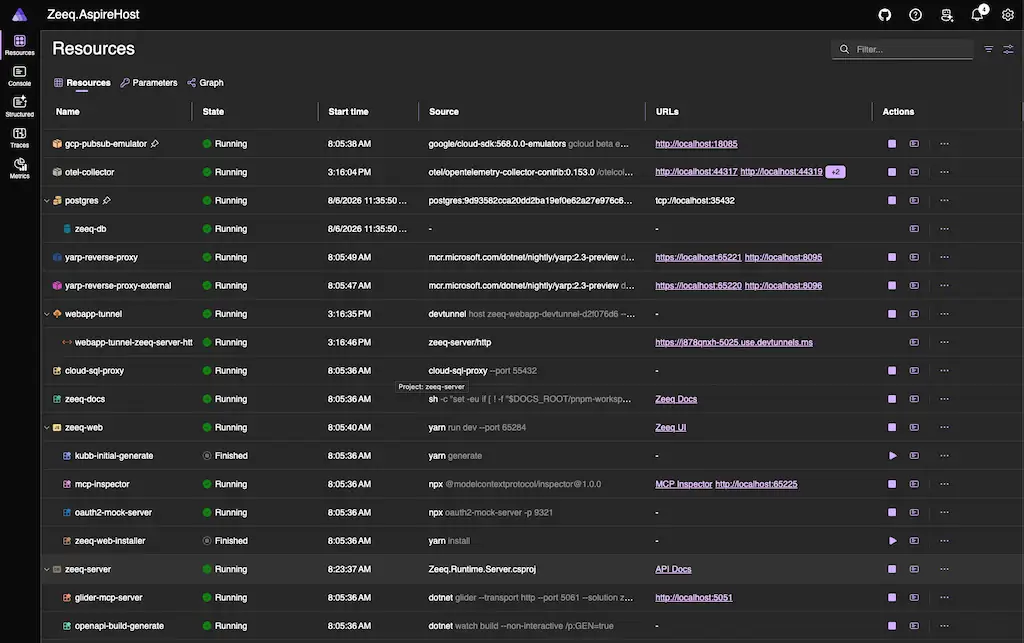Open console logs for zeeq-db row
The image size is (1024, 643).
coord(914,228)
